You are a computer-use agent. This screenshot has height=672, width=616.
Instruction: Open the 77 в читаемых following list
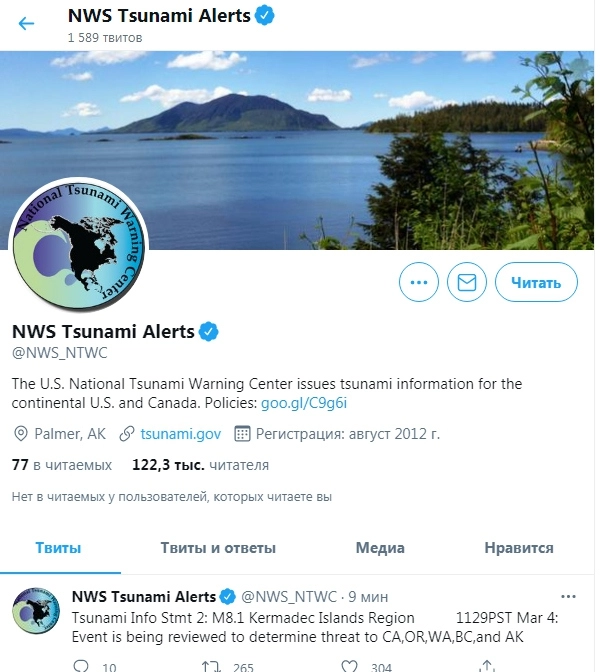pyautogui.click(x=62, y=465)
